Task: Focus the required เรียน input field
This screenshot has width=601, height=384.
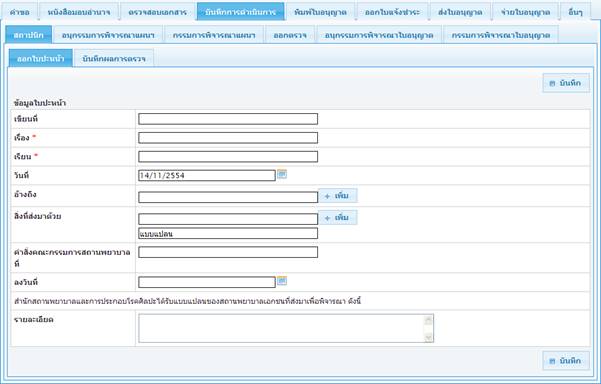Action: pyautogui.click(x=228, y=156)
